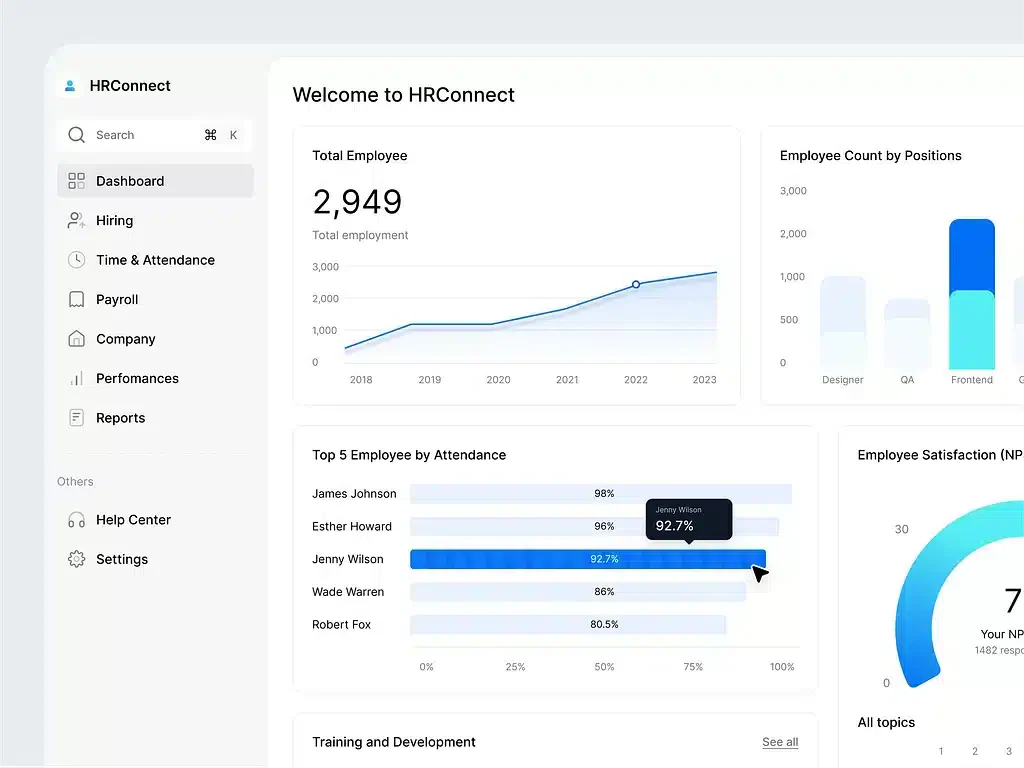Click Training and Development heading
This screenshot has height=768, width=1024.
pos(394,742)
